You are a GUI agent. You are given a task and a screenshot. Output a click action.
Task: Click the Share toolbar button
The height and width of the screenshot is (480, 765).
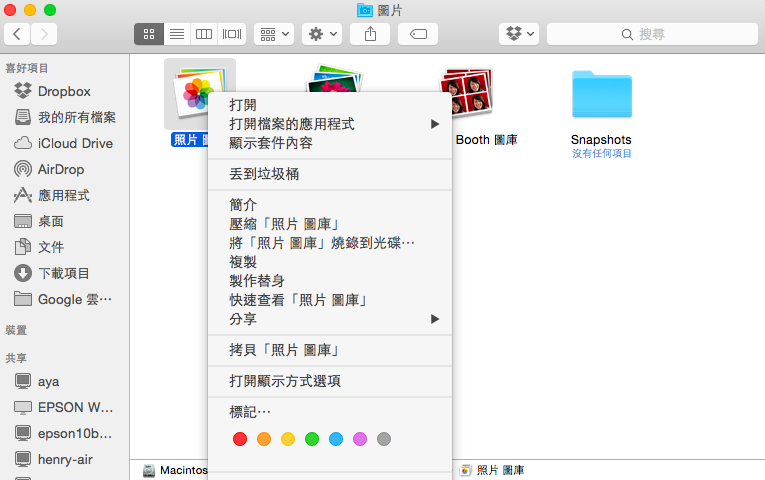point(370,34)
